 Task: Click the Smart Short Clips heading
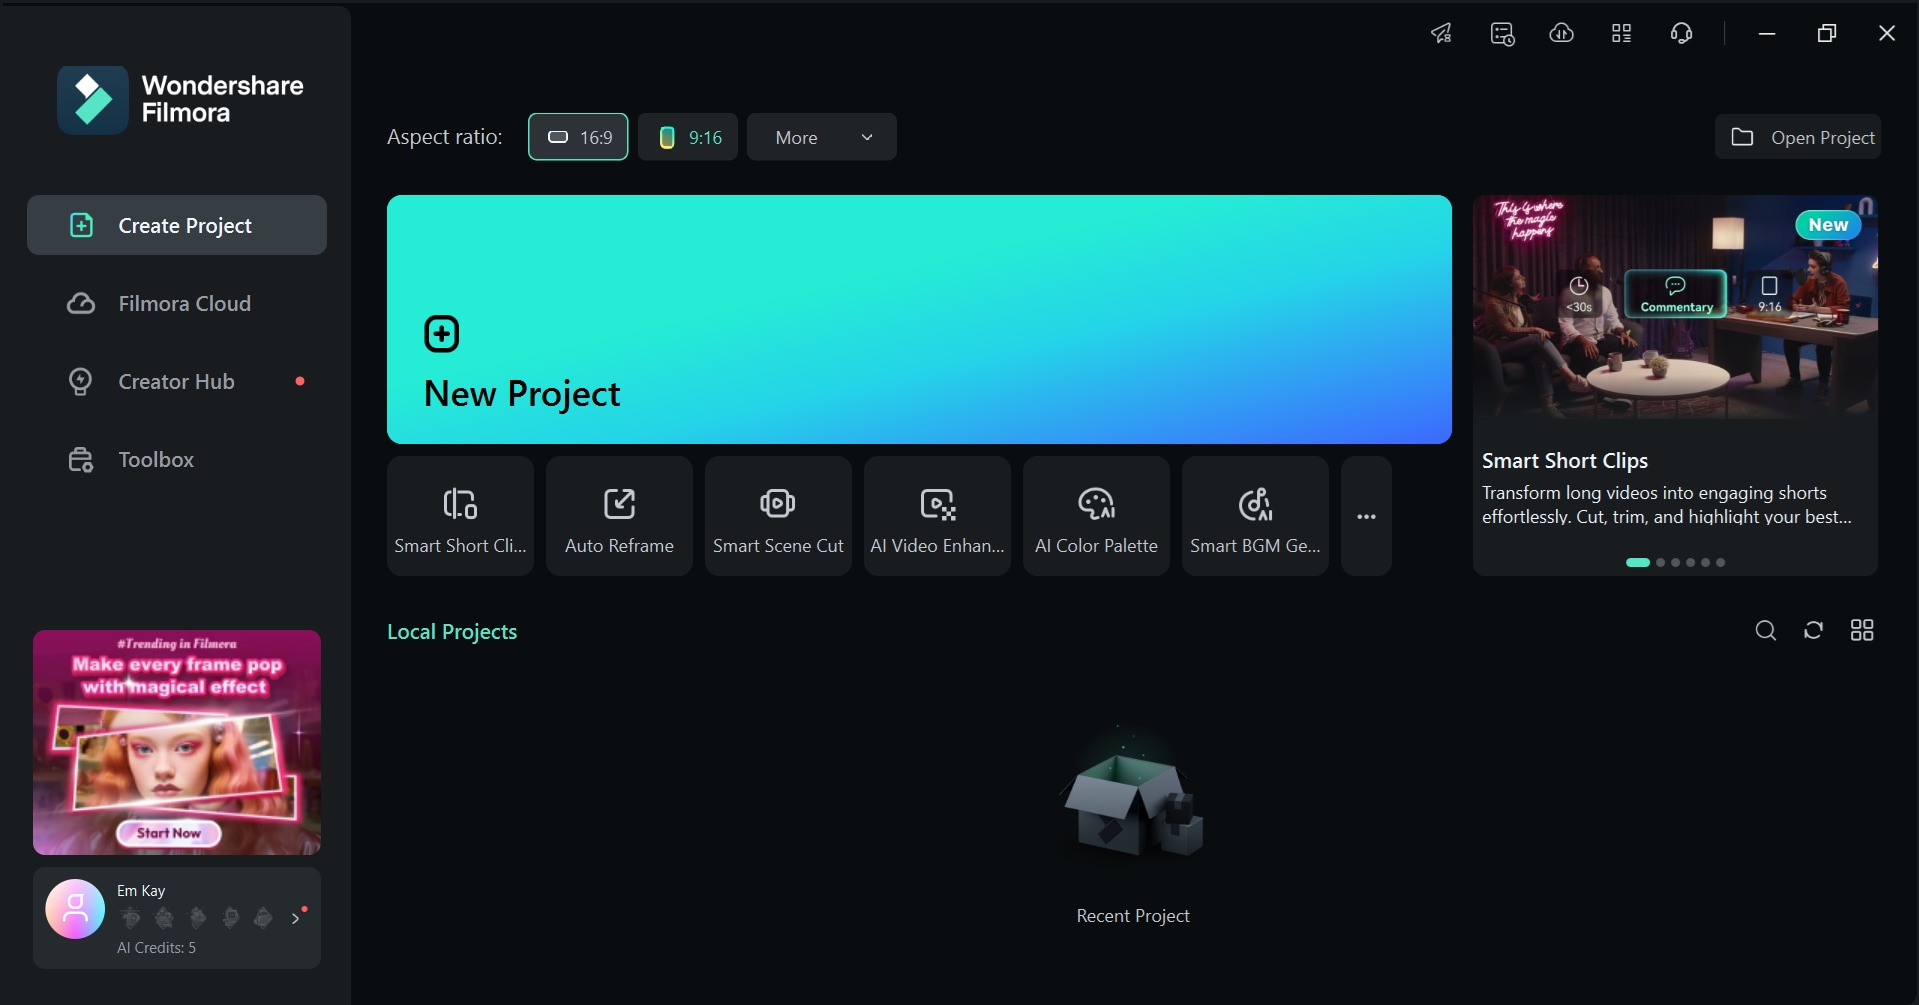click(x=1565, y=461)
